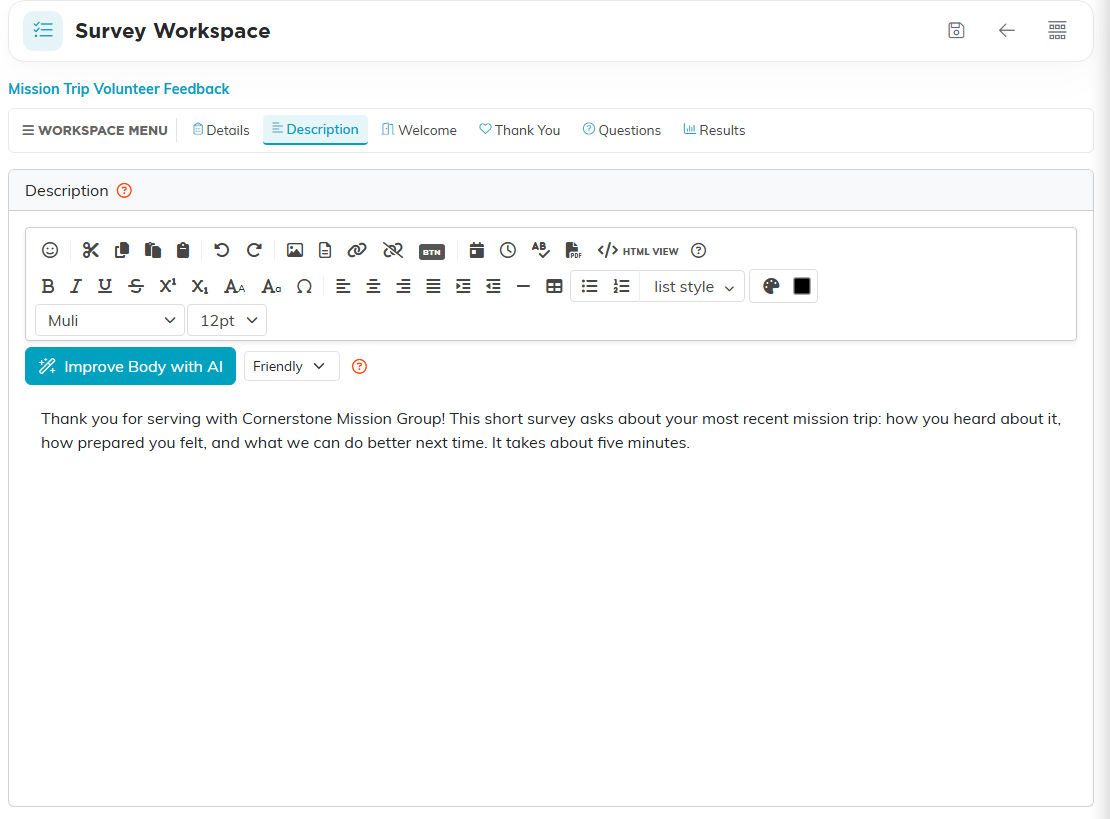Viewport: 1110px width, 819px height.
Task: Toggle italic formatting
Action: coord(76,286)
